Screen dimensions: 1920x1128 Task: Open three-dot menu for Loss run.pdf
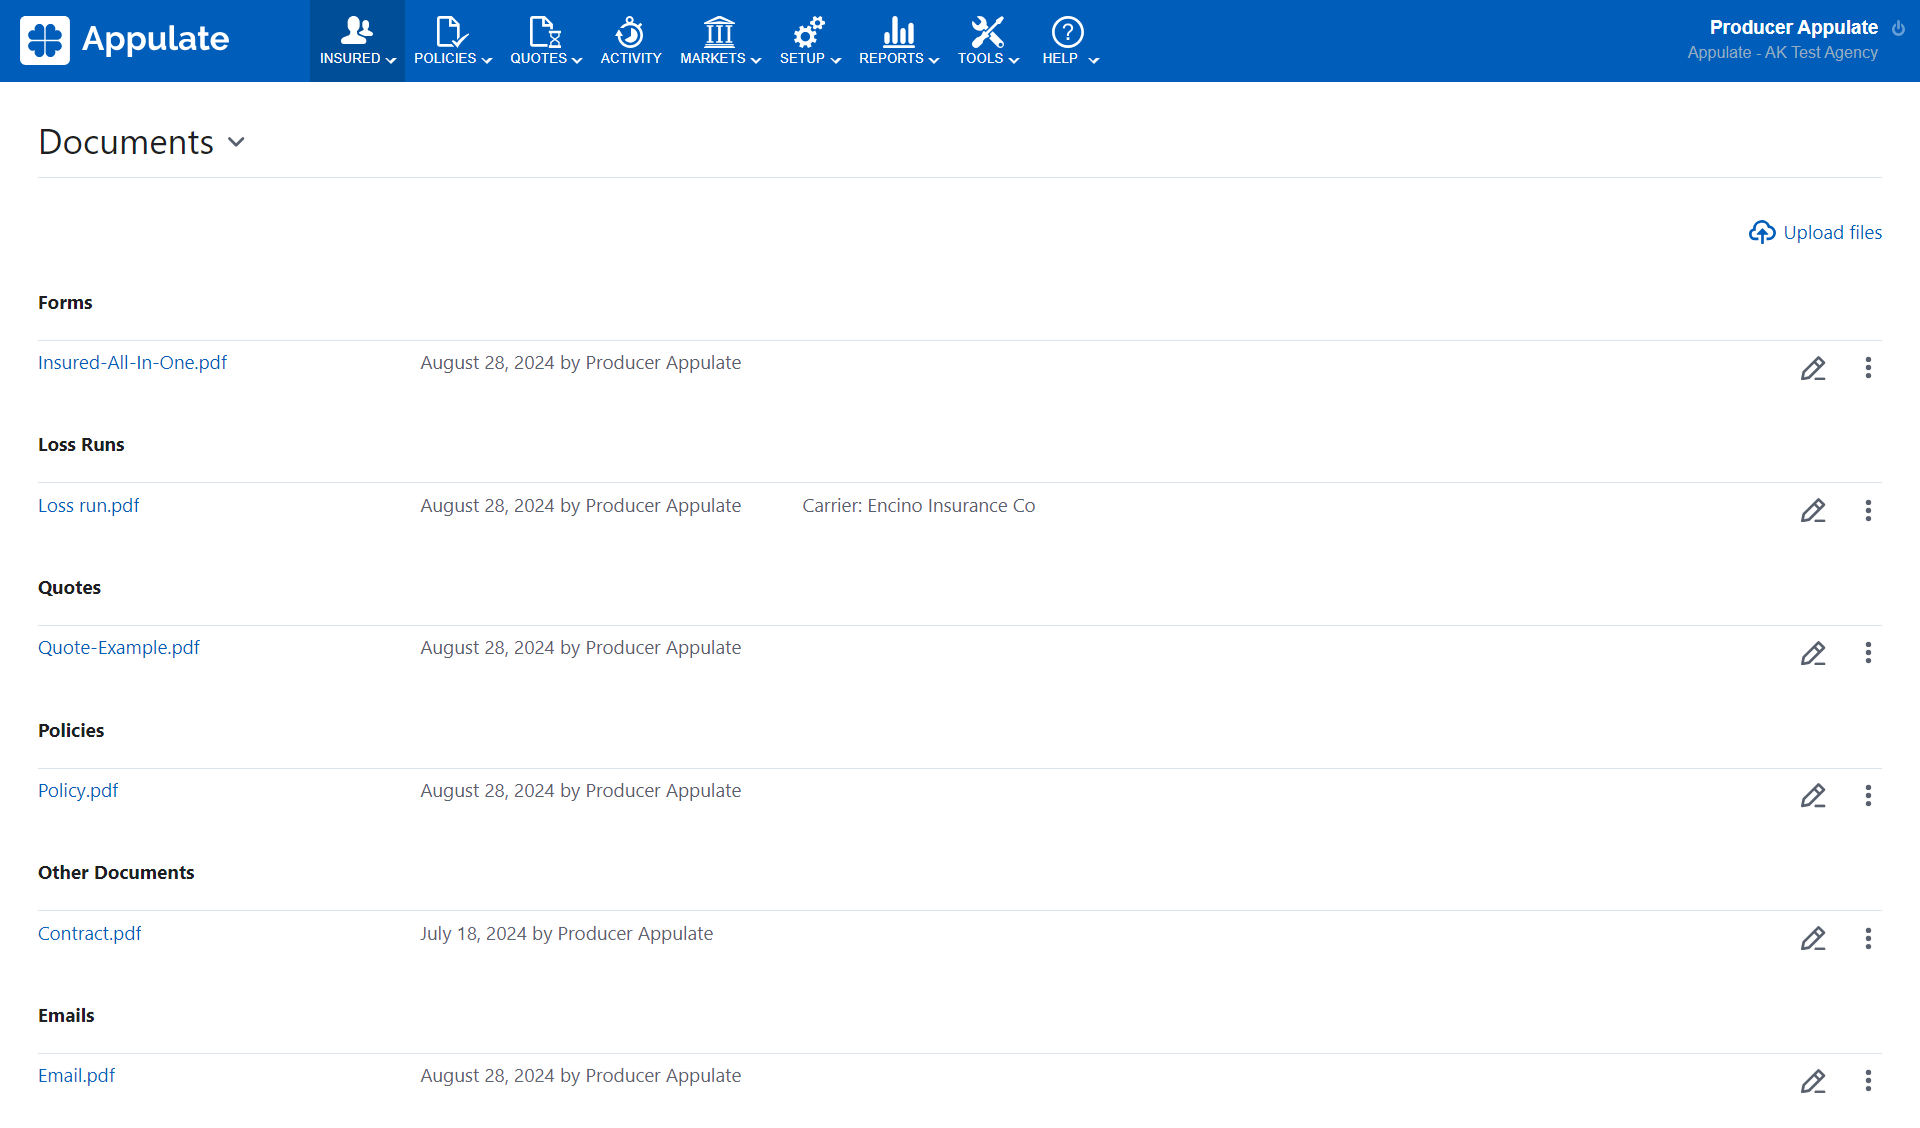click(1867, 511)
